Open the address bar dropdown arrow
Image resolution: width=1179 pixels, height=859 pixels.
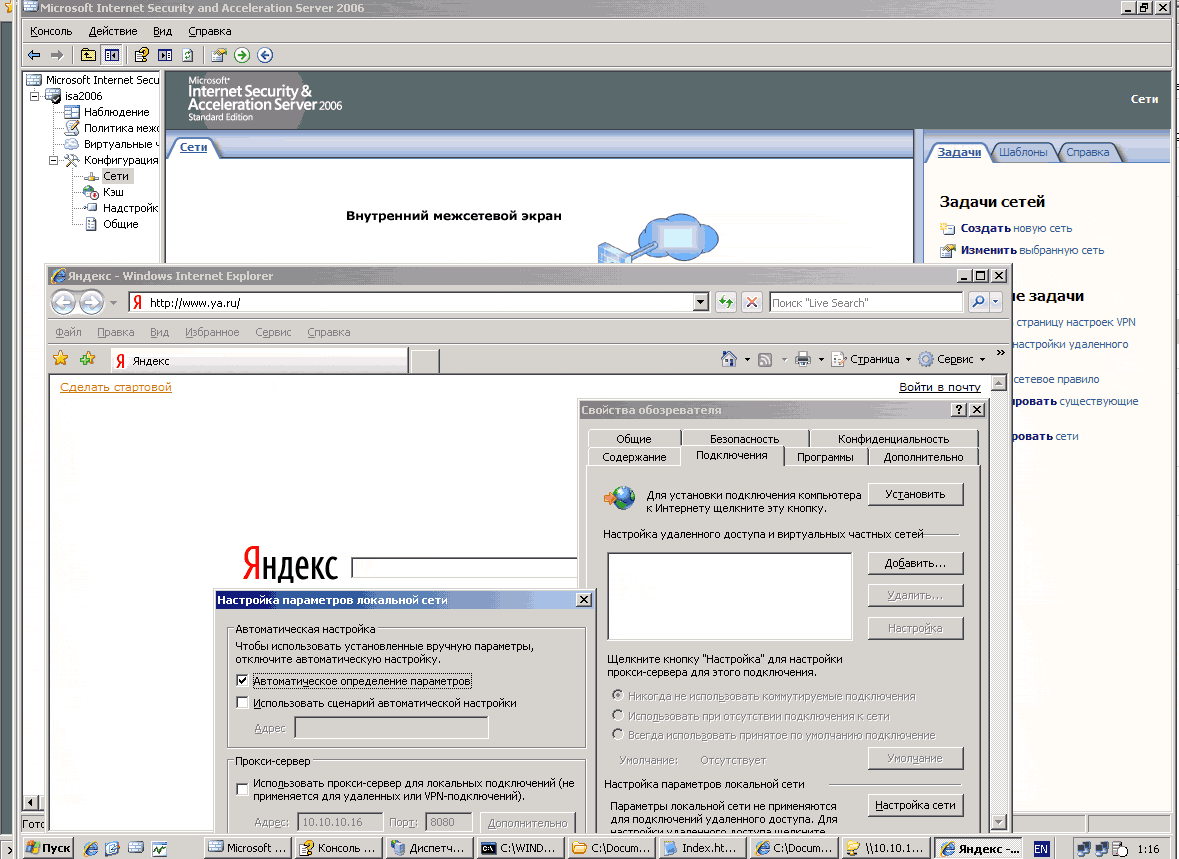click(700, 302)
